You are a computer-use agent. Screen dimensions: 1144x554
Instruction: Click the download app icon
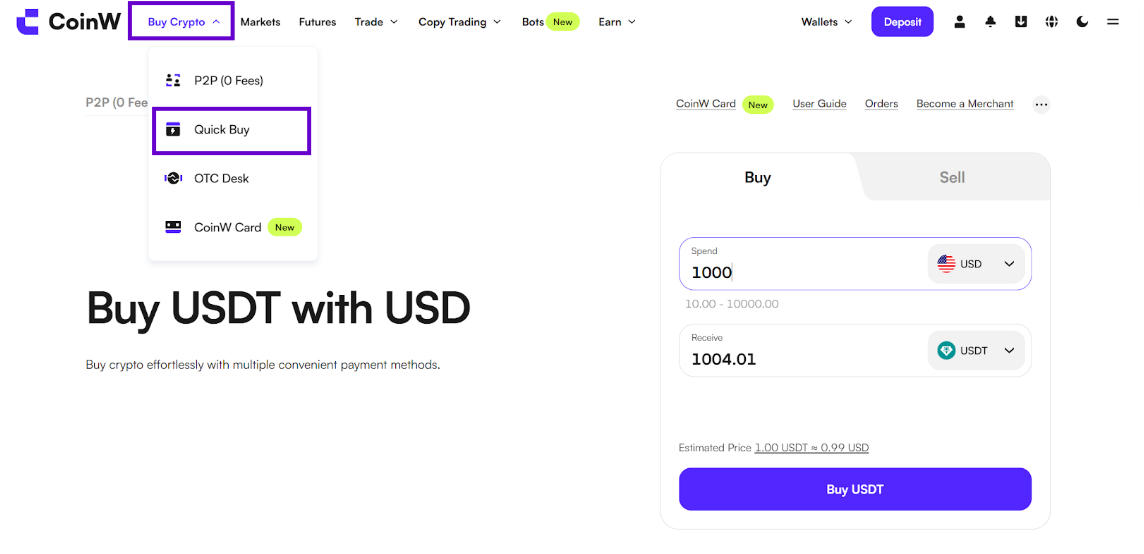tap(1021, 22)
